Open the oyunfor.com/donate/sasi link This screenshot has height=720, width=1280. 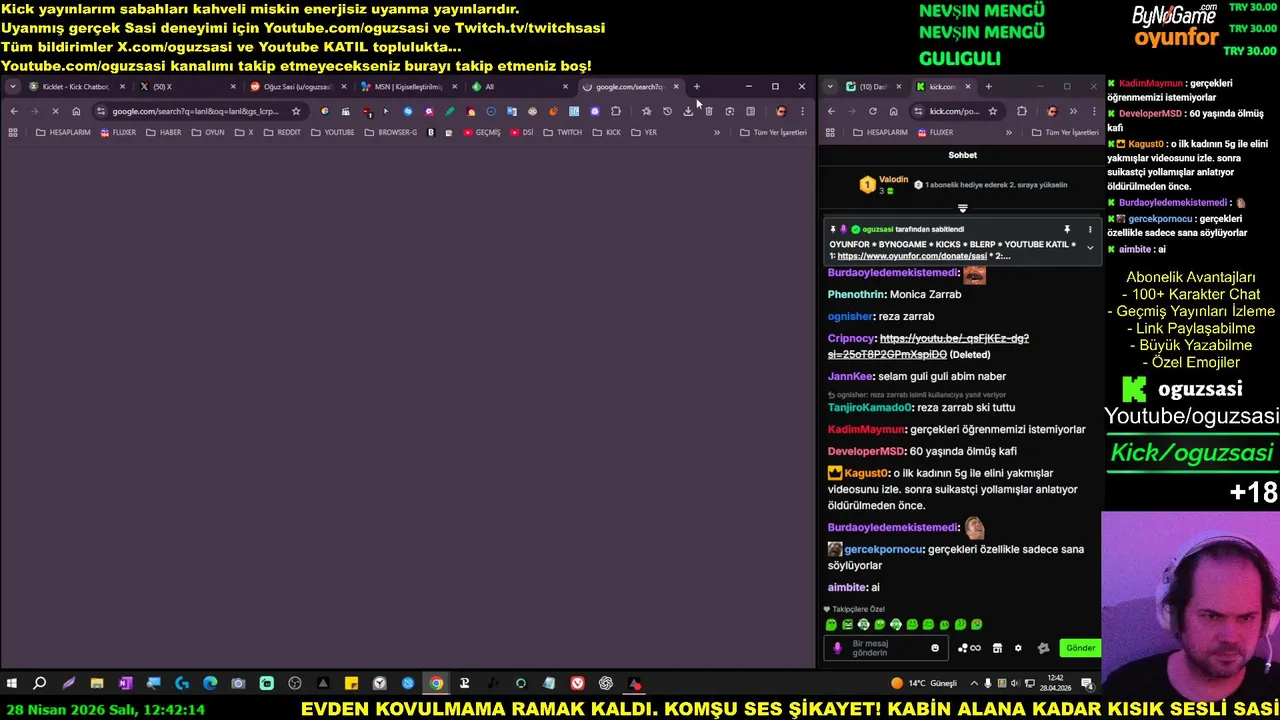point(912,256)
